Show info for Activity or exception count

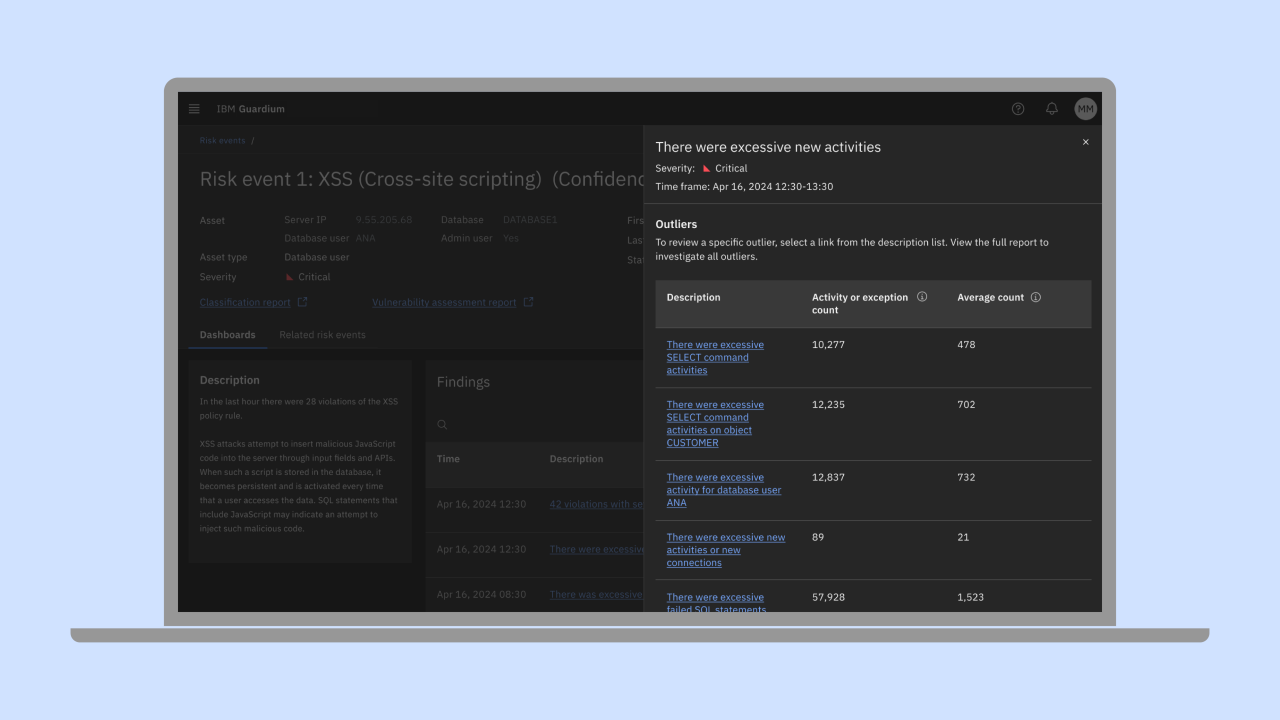click(922, 297)
